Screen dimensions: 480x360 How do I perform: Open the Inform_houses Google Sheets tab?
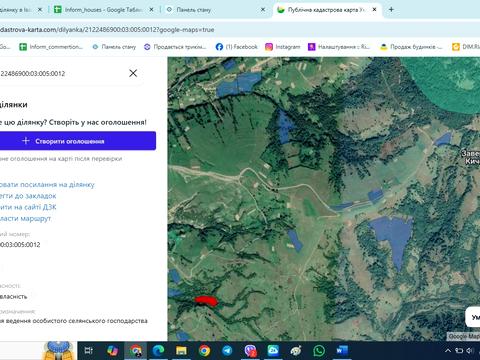point(103,10)
